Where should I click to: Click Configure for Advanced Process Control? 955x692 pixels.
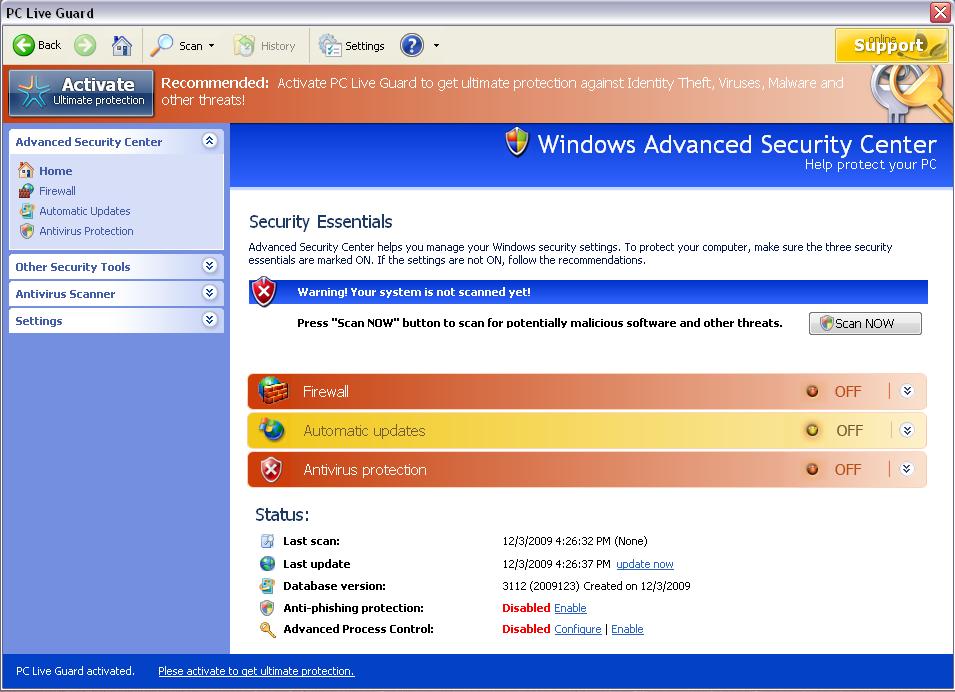(577, 629)
